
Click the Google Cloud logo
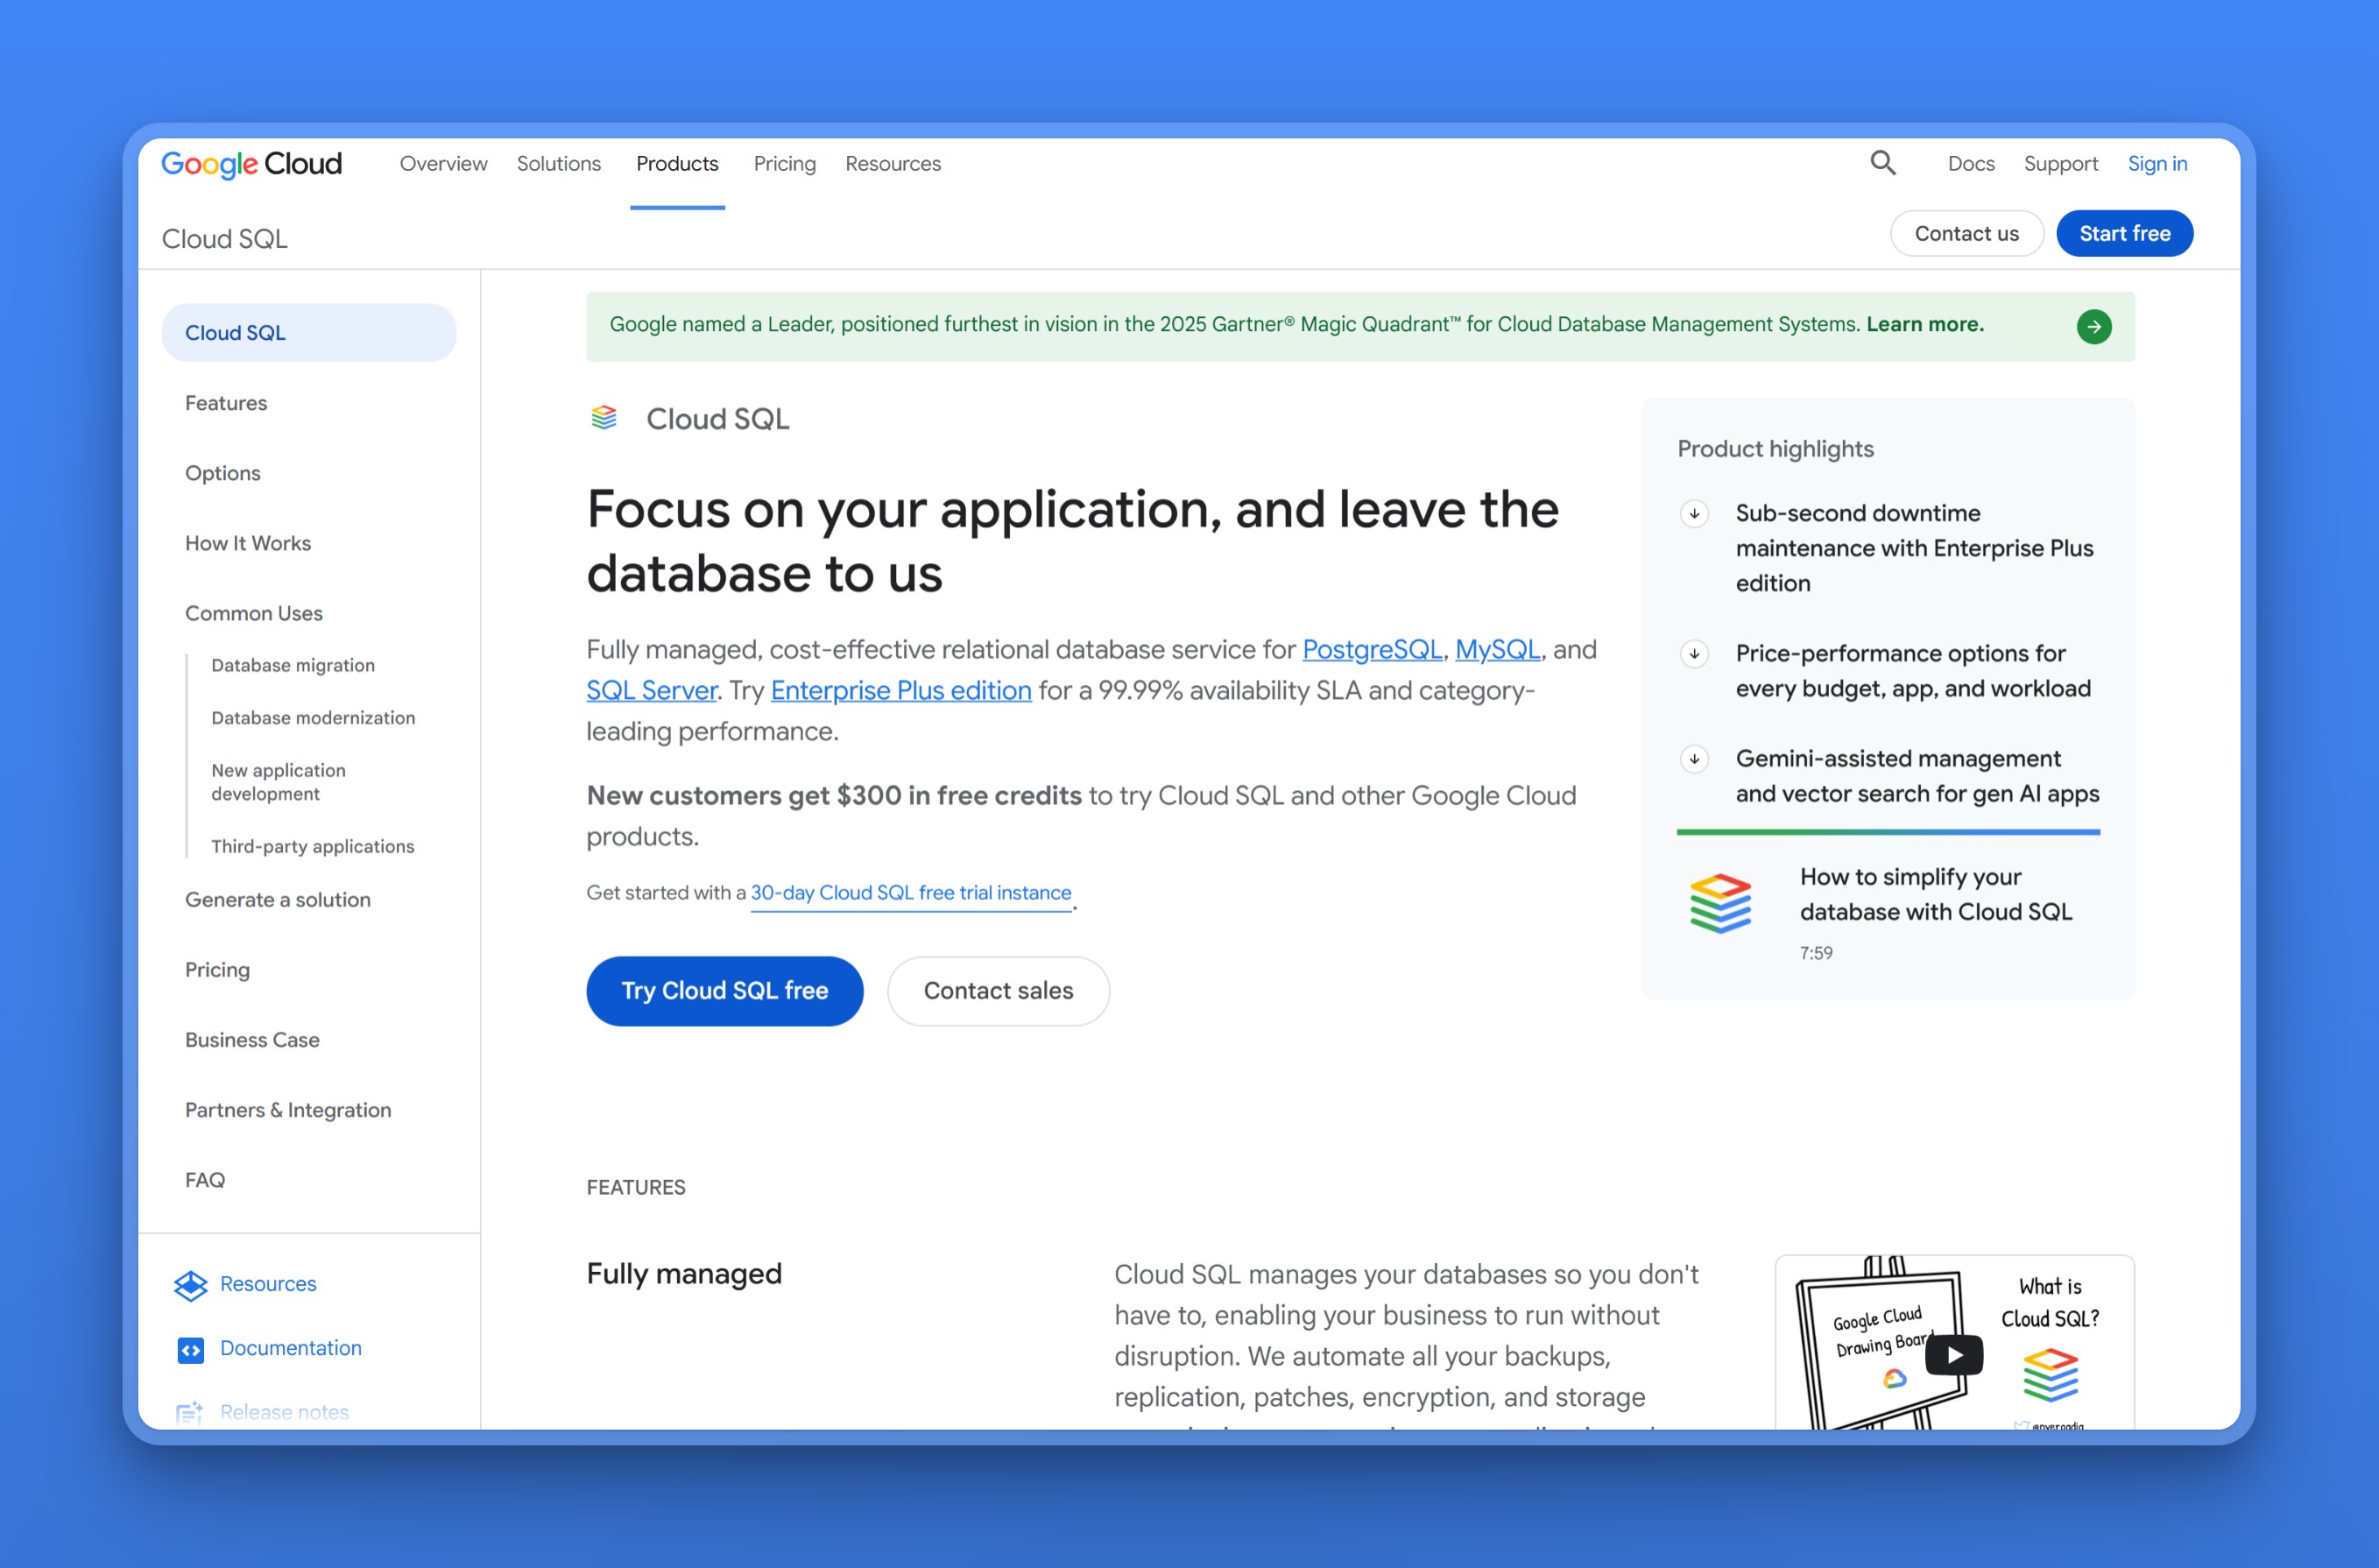[x=252, y=163]
